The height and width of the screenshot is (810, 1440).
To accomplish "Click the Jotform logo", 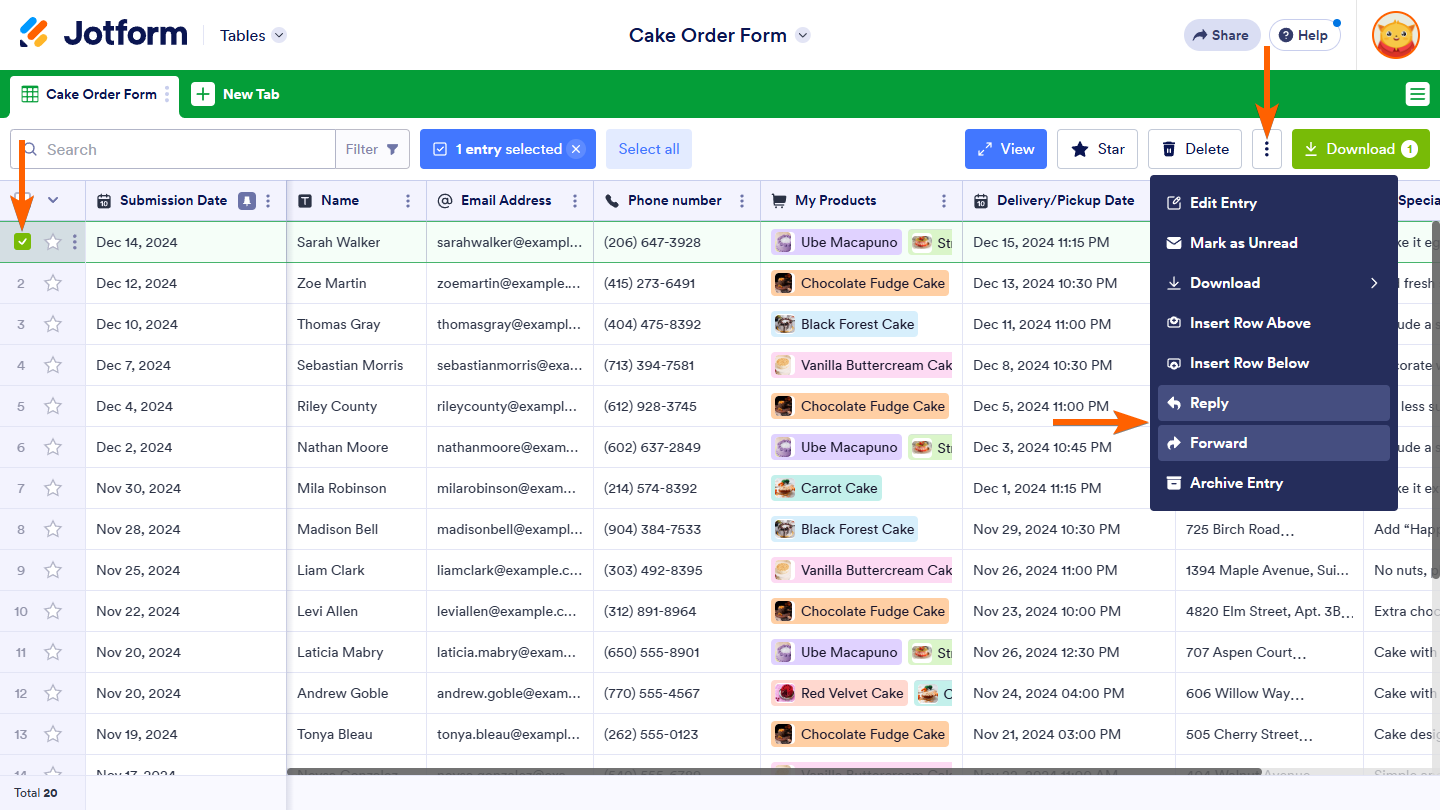I will (103, 34).
